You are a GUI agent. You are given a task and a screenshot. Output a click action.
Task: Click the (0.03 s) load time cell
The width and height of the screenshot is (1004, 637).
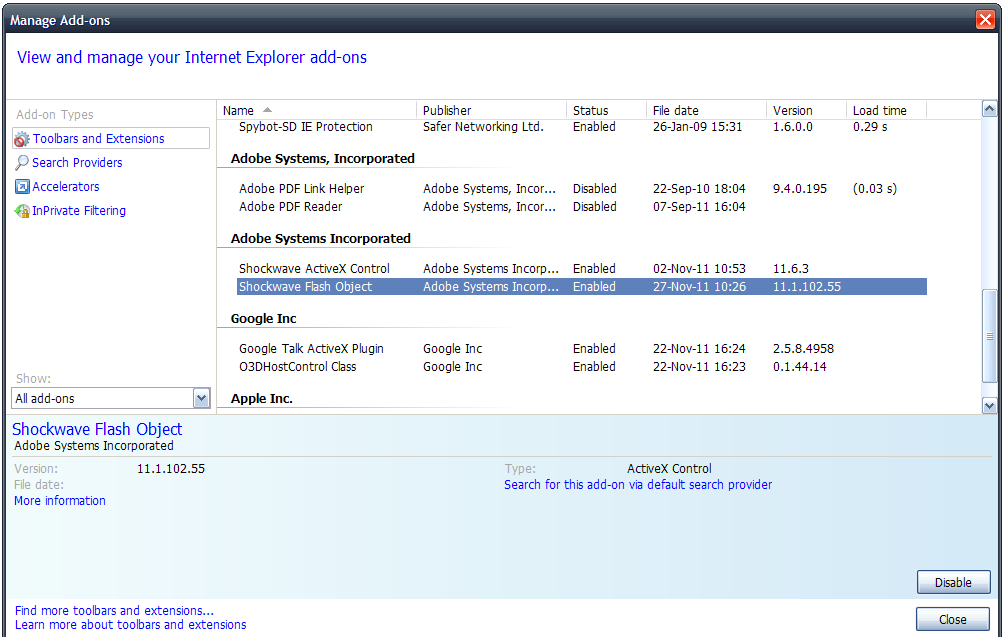coord(875,189)
